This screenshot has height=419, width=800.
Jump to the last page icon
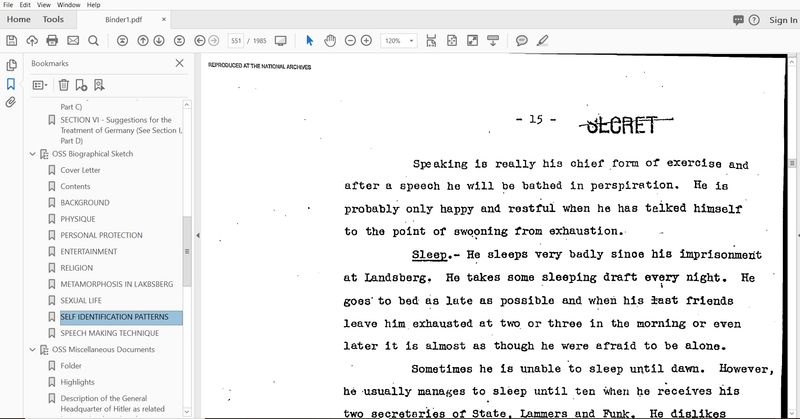click(179, 40)
